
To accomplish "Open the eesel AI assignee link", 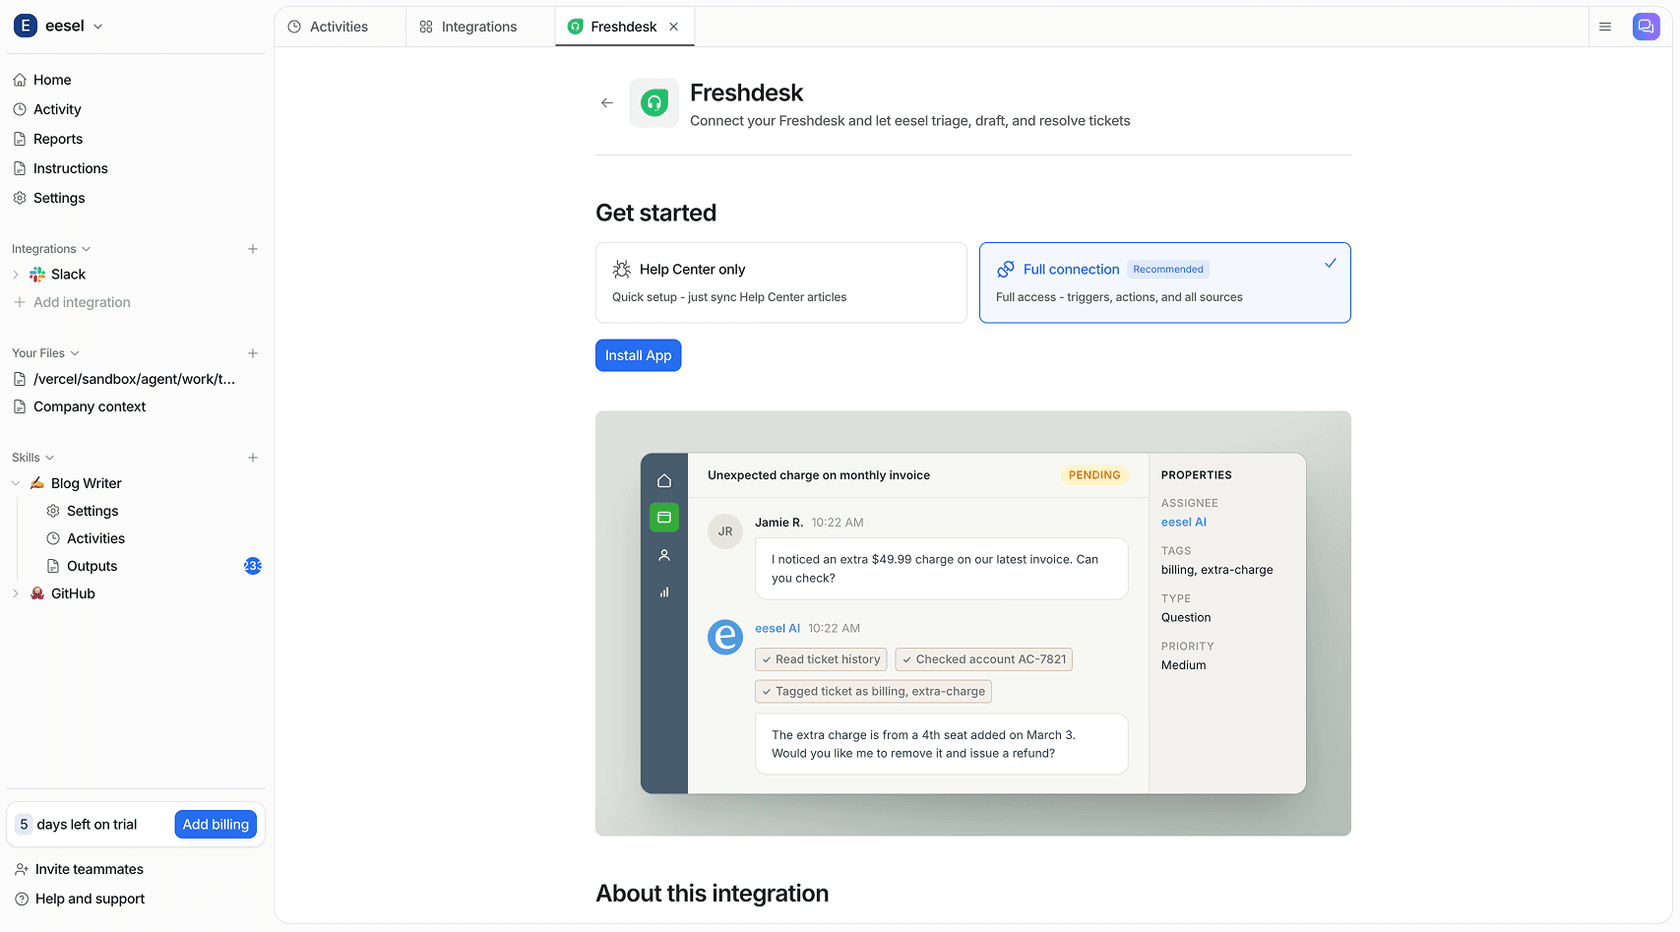I will click(1182, 521).
